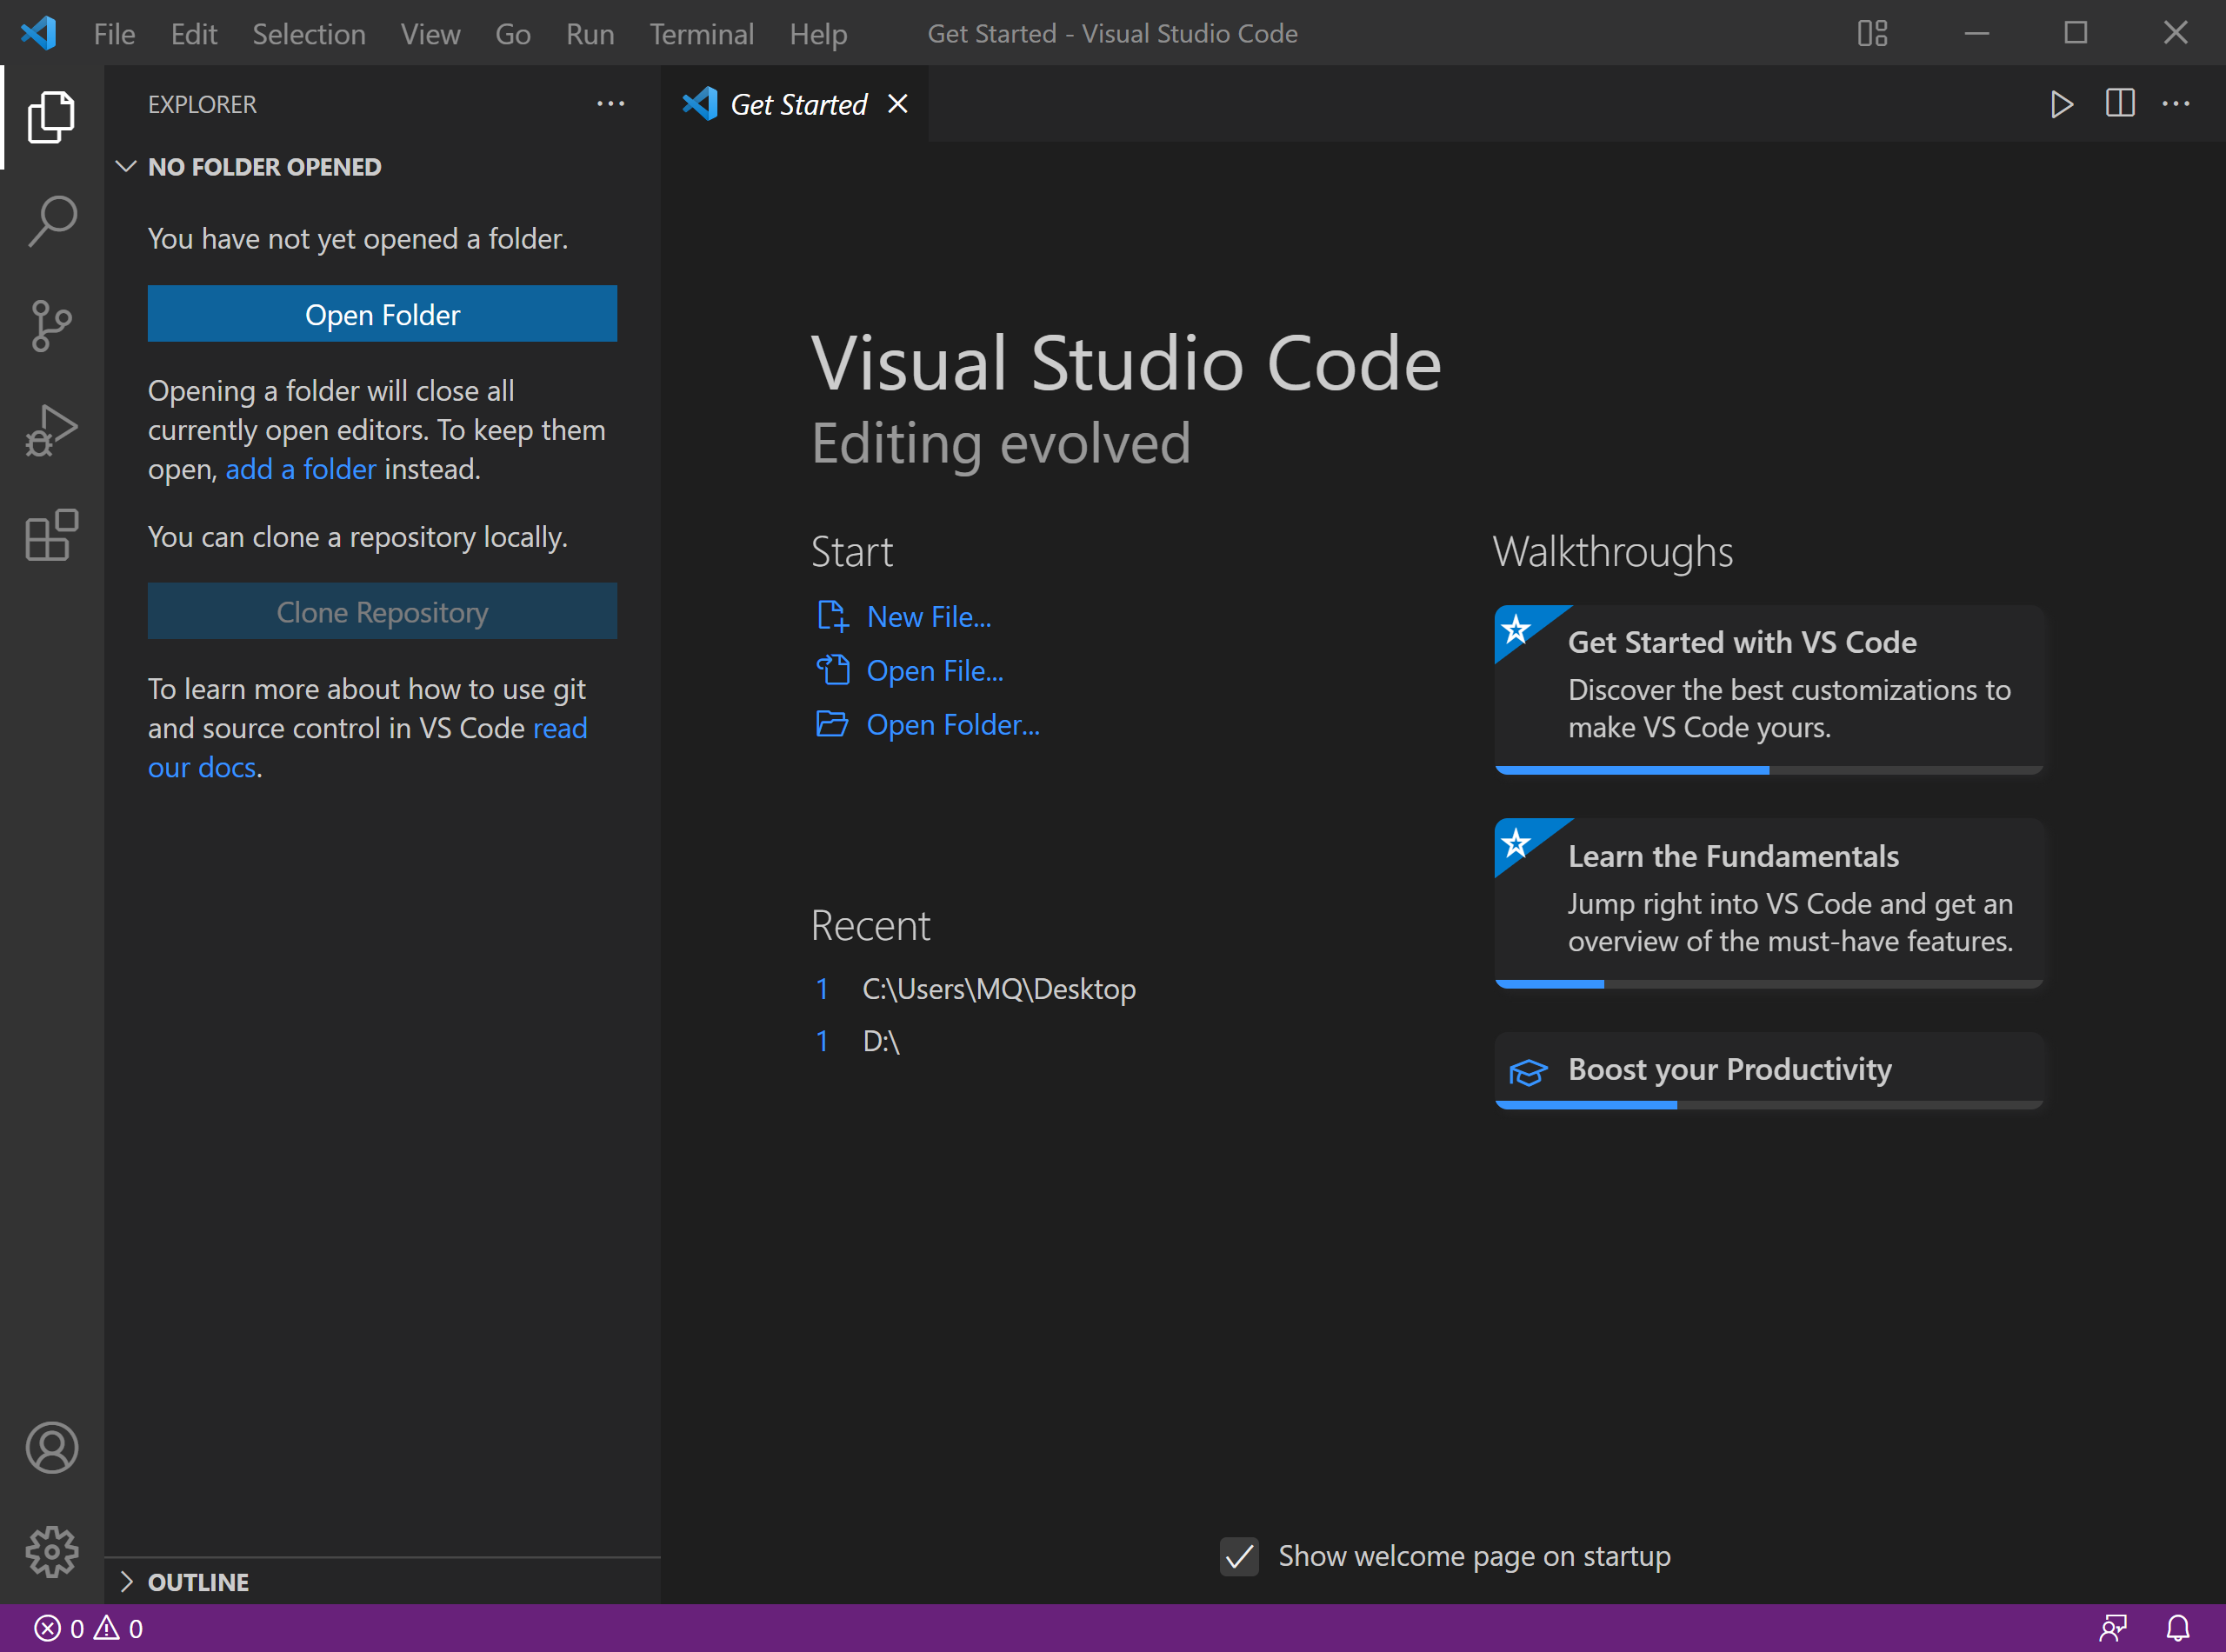The width and height of the screenshot is (2226, 1652).
Task: Open the Search view icon
Action: click(51, 221)
